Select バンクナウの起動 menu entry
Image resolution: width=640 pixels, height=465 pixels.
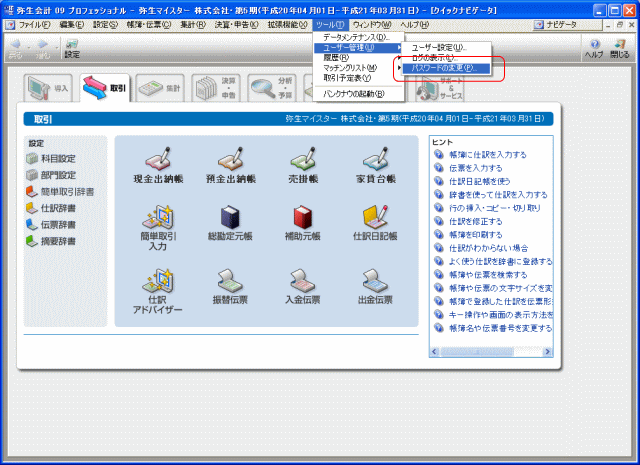click(x=358, y=94)
